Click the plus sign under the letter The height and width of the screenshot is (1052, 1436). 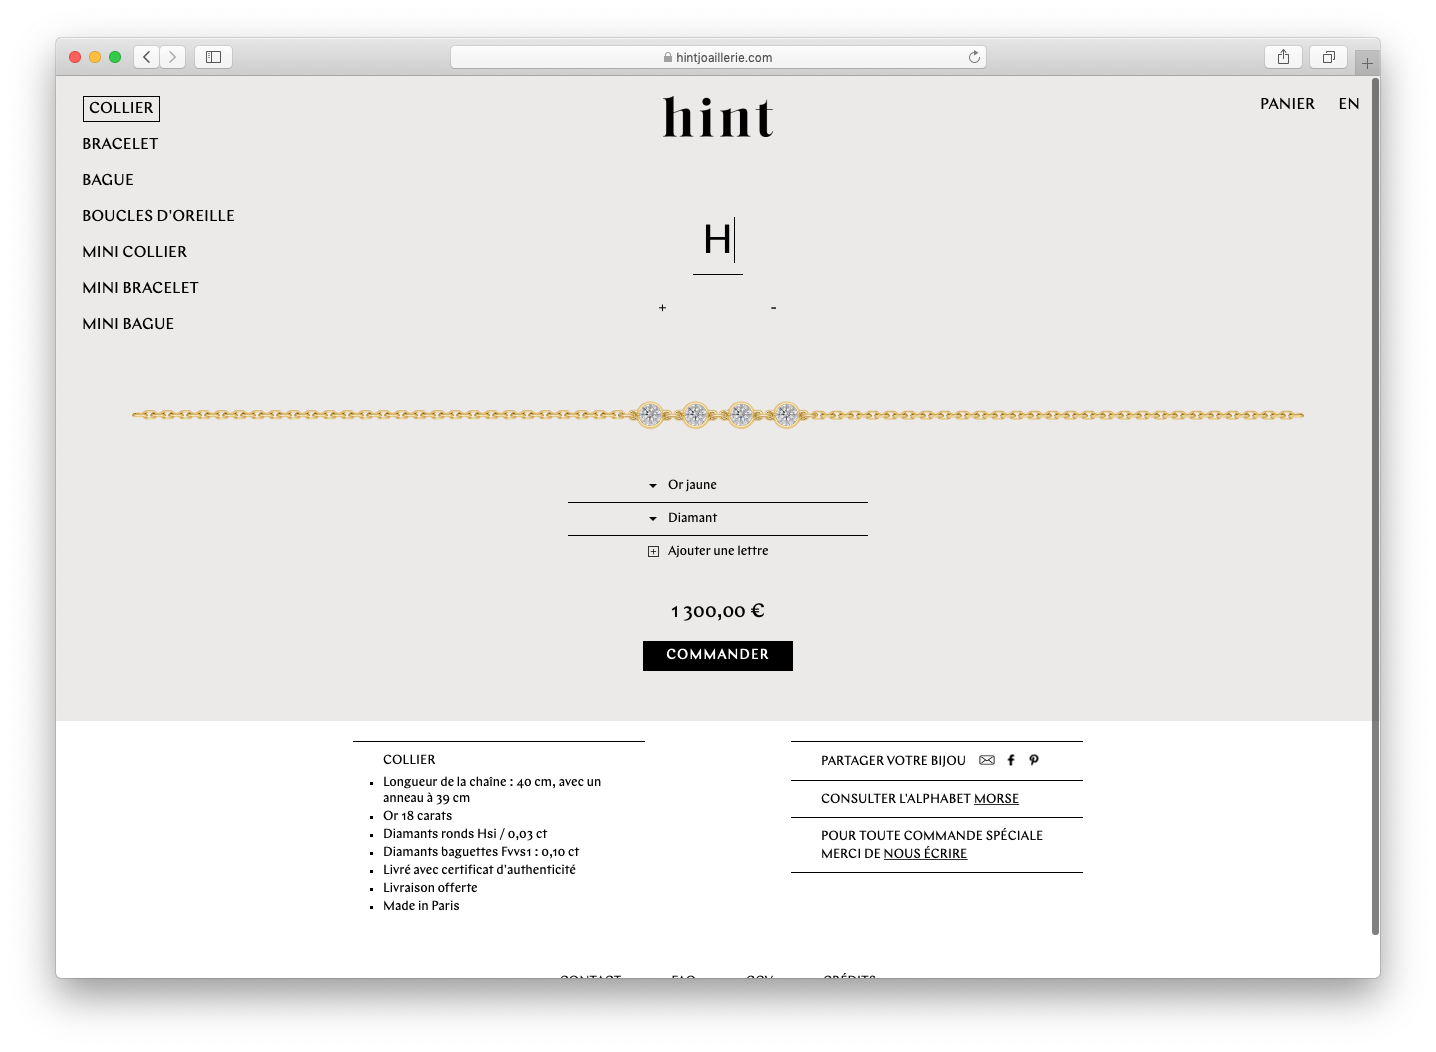pos(662,308)
